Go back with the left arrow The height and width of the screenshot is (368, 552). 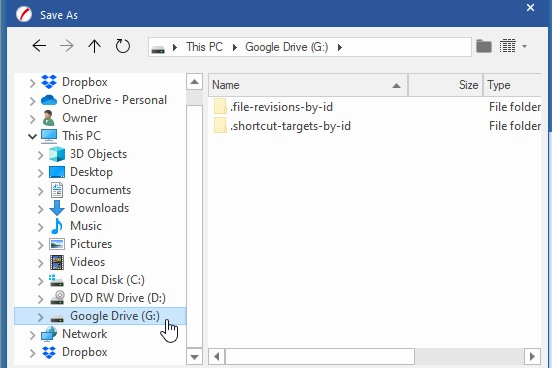click(x=39, y=46)
